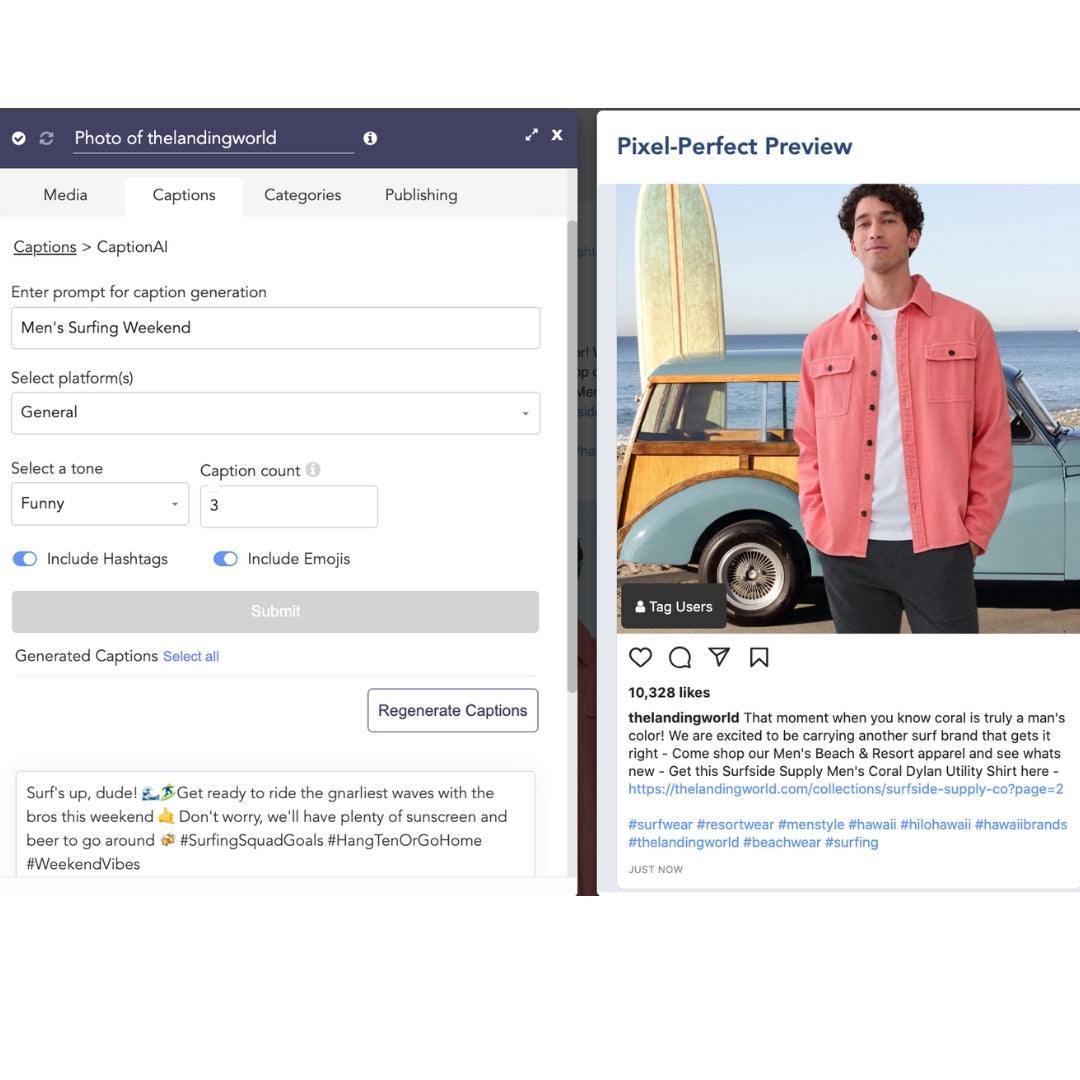Click the paper plane share icon
The image size is (1080, 1080).
719,657
